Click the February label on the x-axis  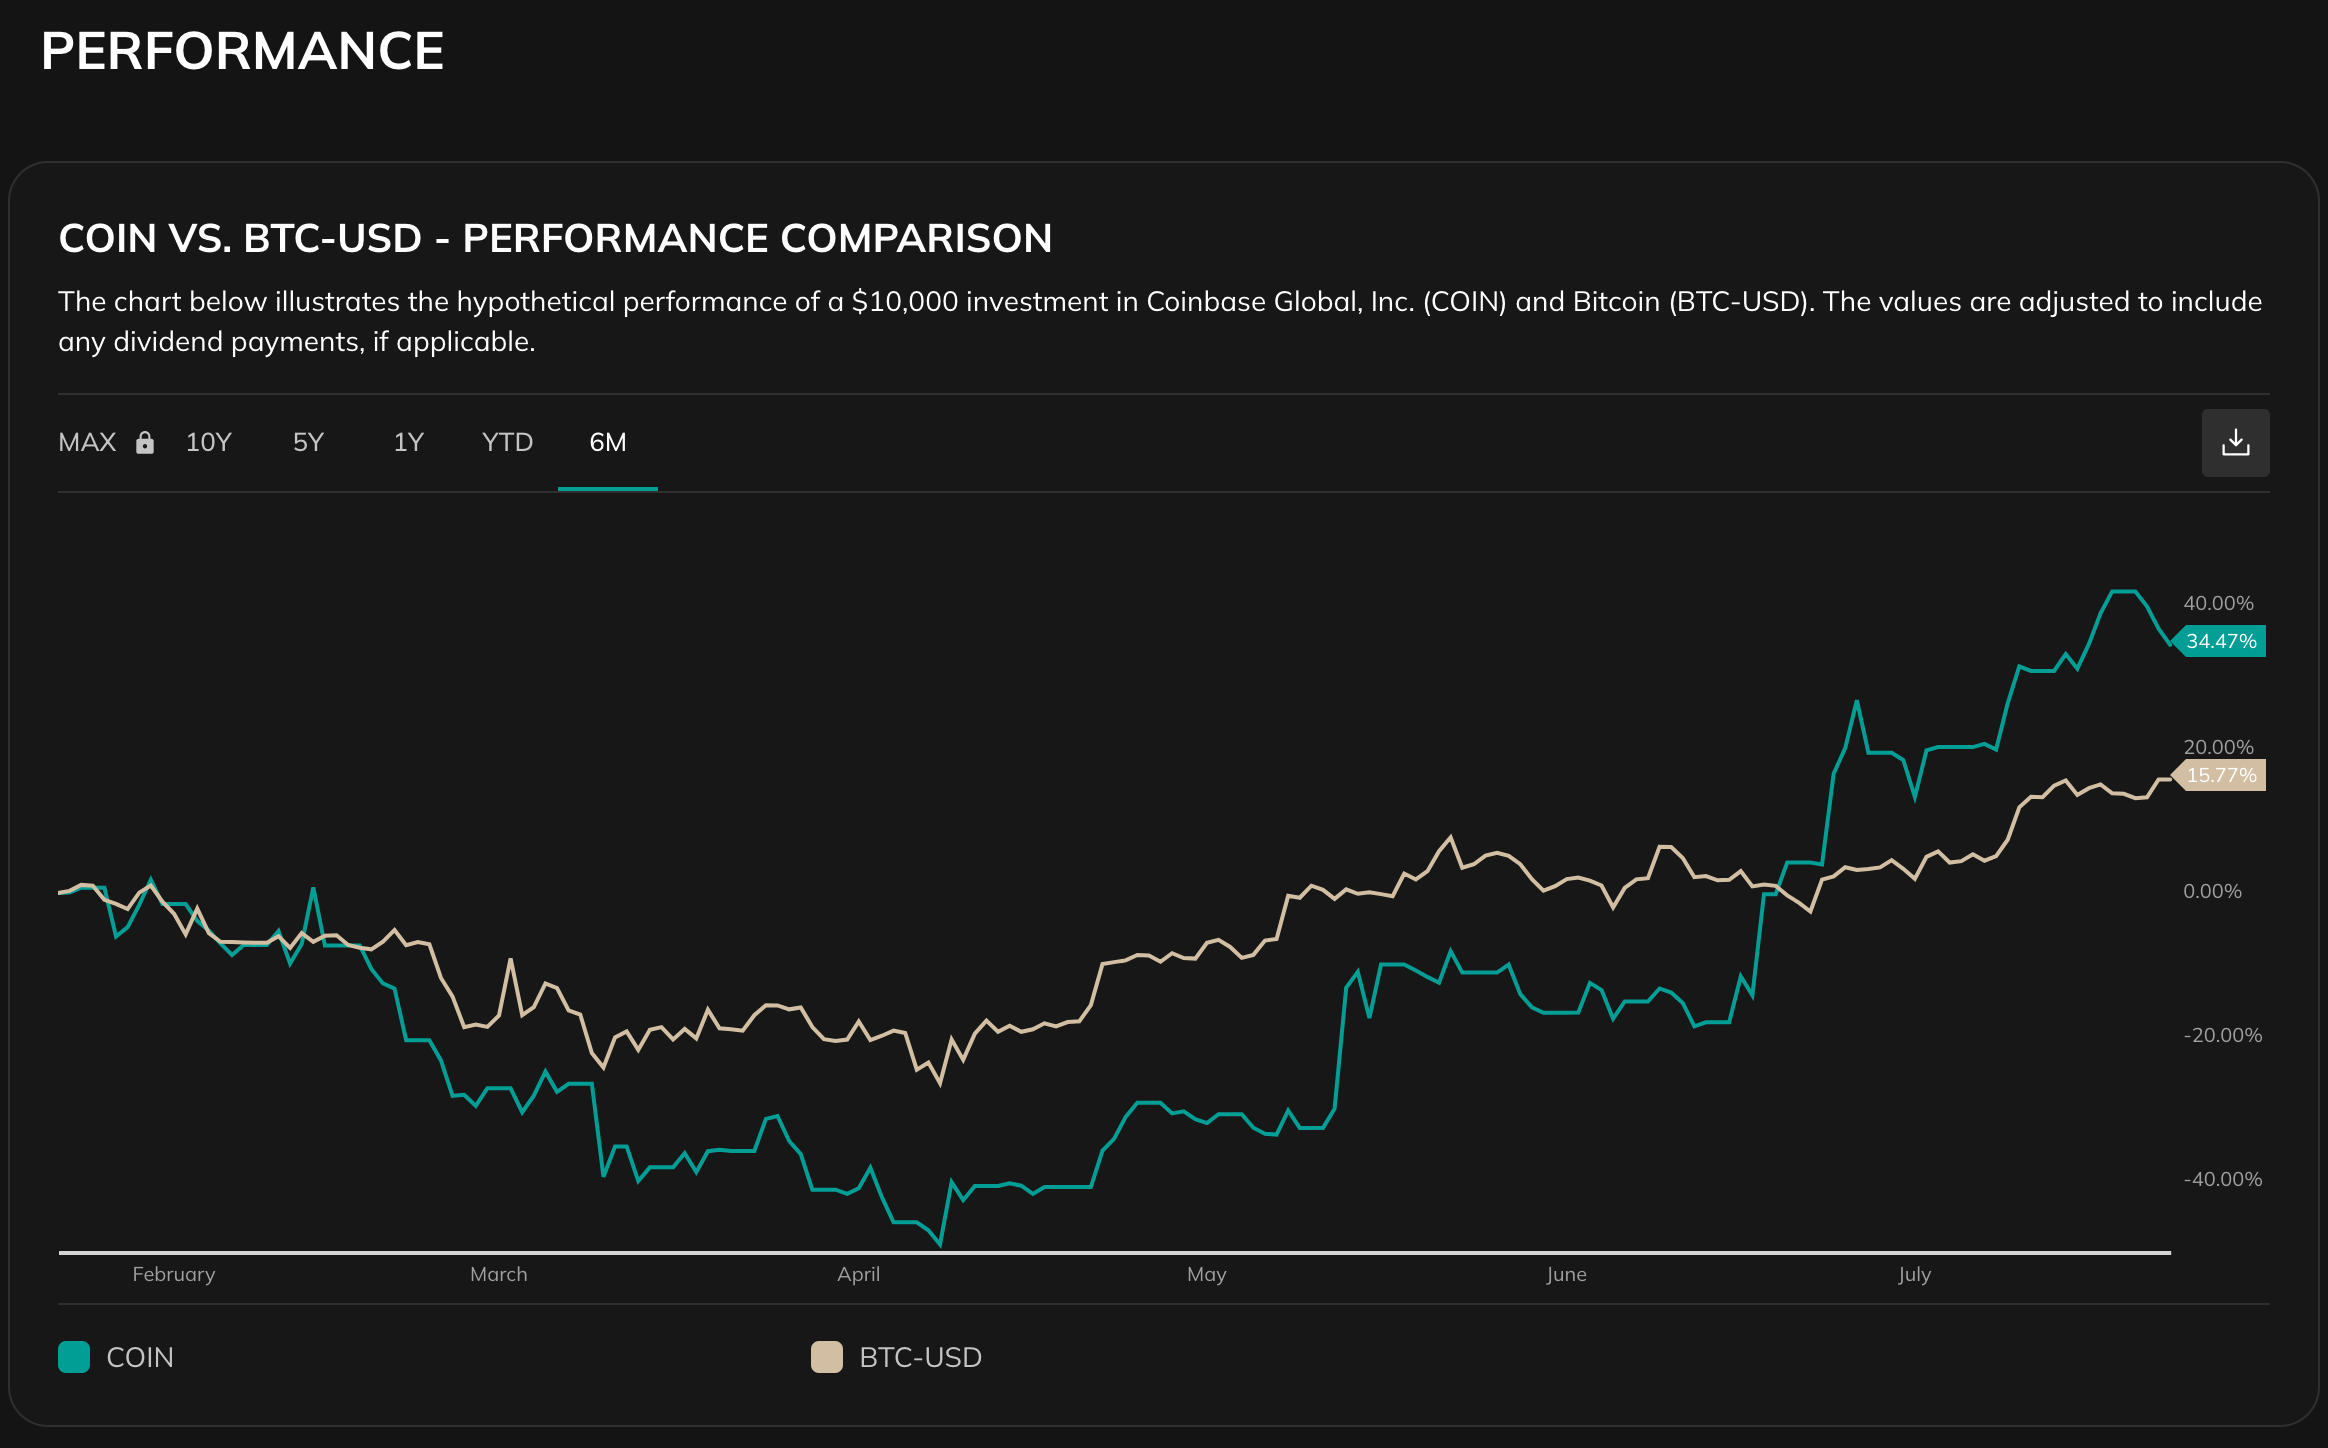click(174, 1274)
